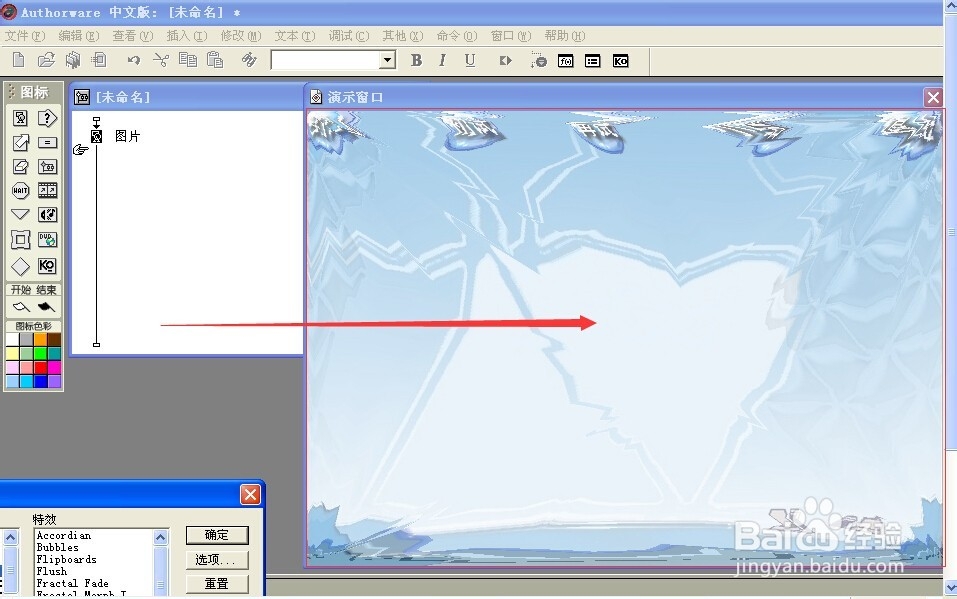Image resolution: width=957 pixels, height=599 pixels.
Task: Toggle bold formatting
Action: [x=416, y=60]
